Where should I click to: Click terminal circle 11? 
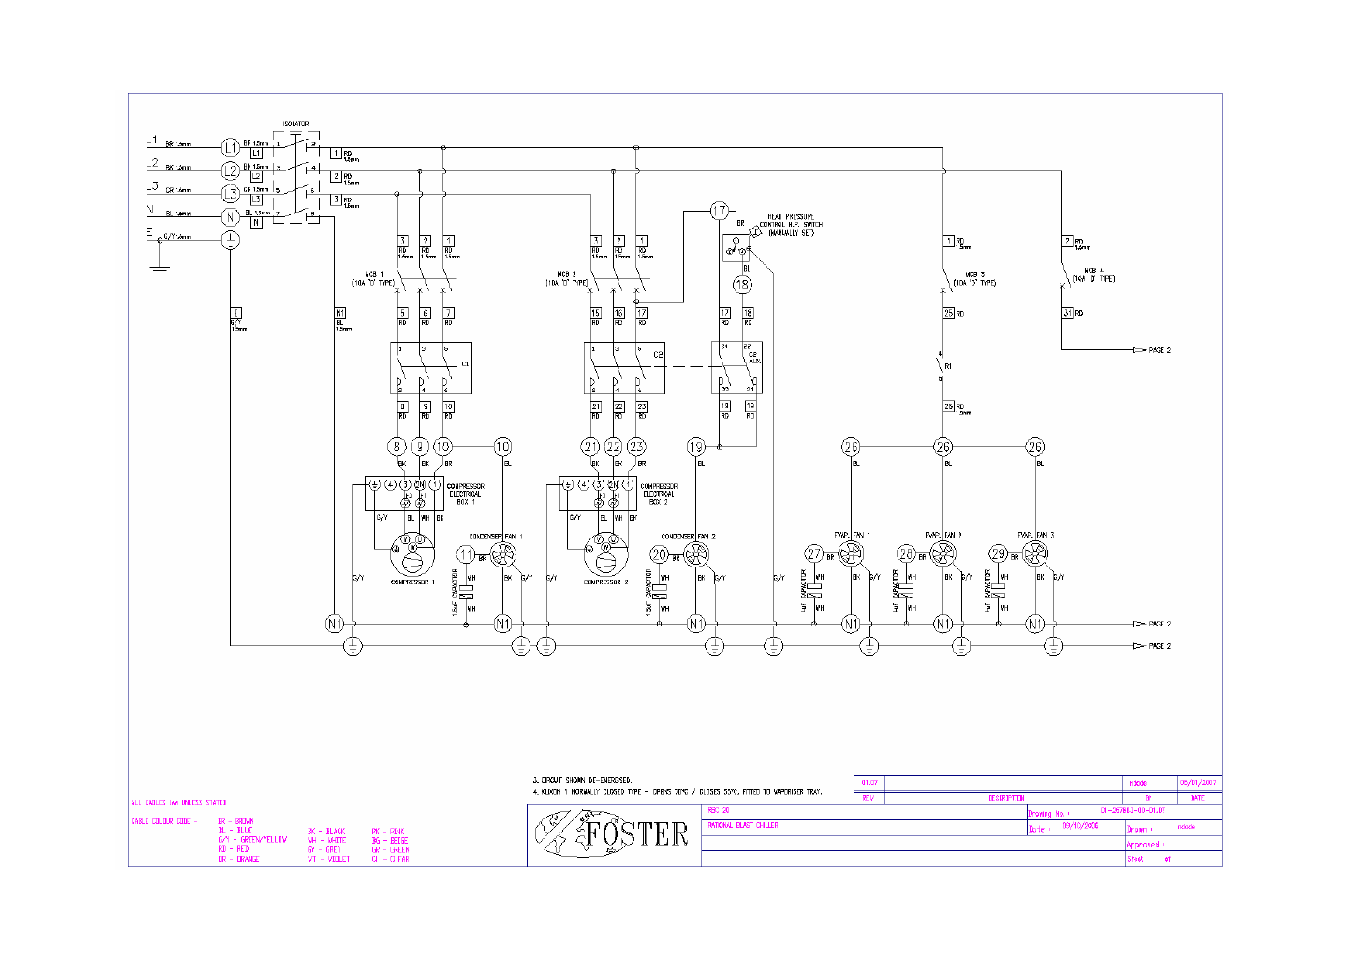[466, 554]
